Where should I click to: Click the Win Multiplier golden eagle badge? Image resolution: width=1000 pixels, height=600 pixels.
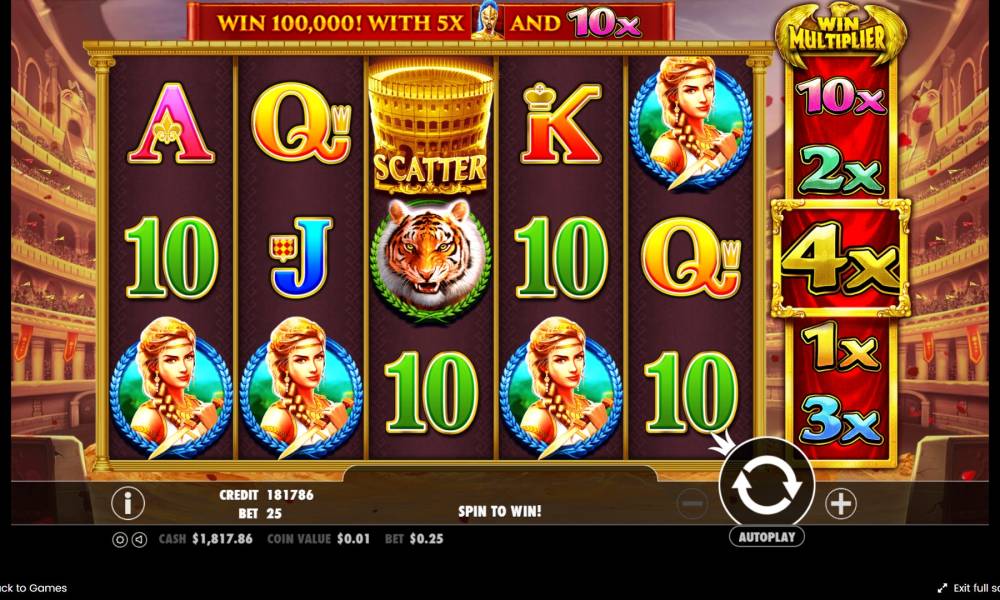(x=840, y=33)
